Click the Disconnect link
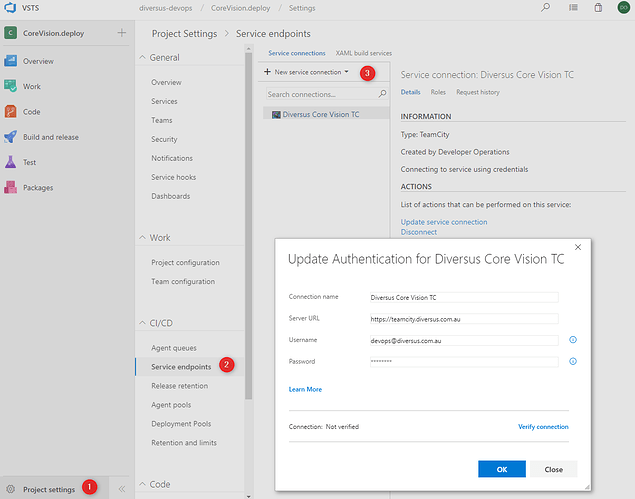This screenshot has height=499, width=635. point(419,232)
